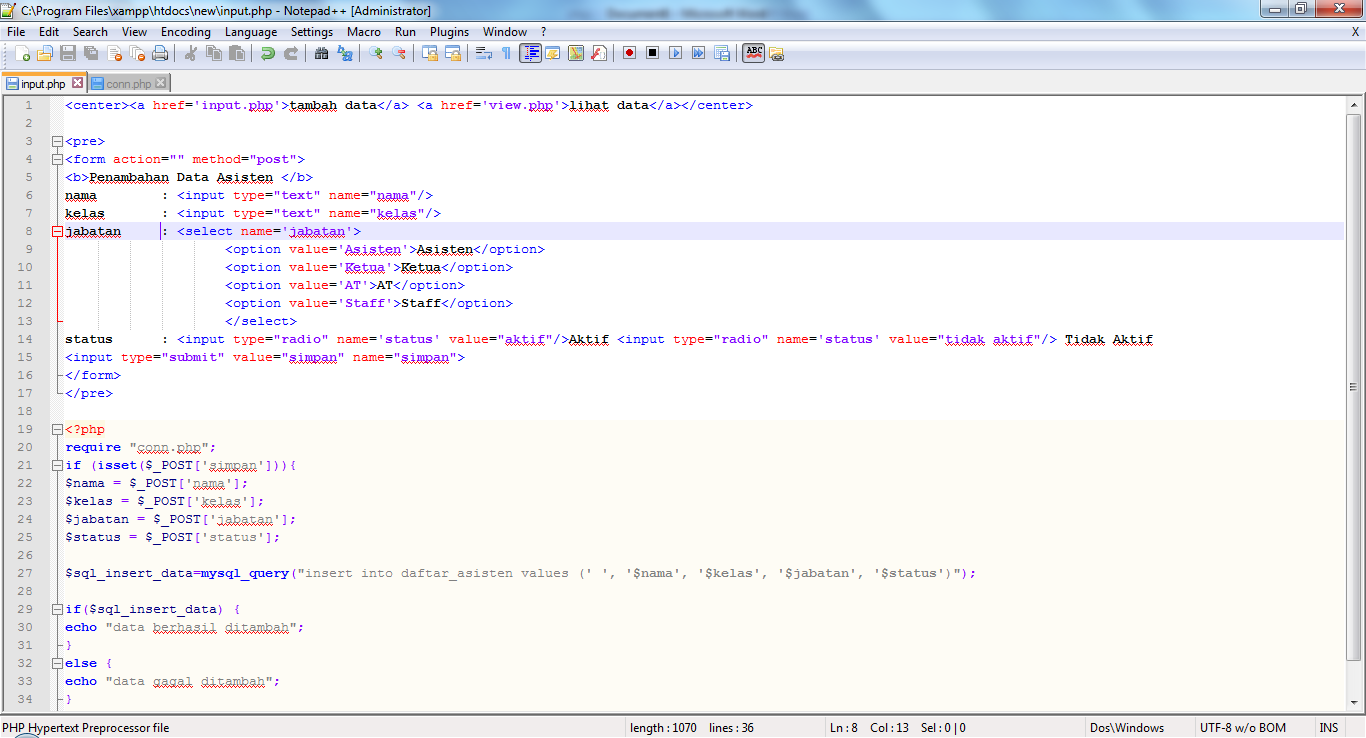Open the Macro menu
The width and height of the screenshot is (1366, 738).
pyautogui.click(x=364, y=32)
